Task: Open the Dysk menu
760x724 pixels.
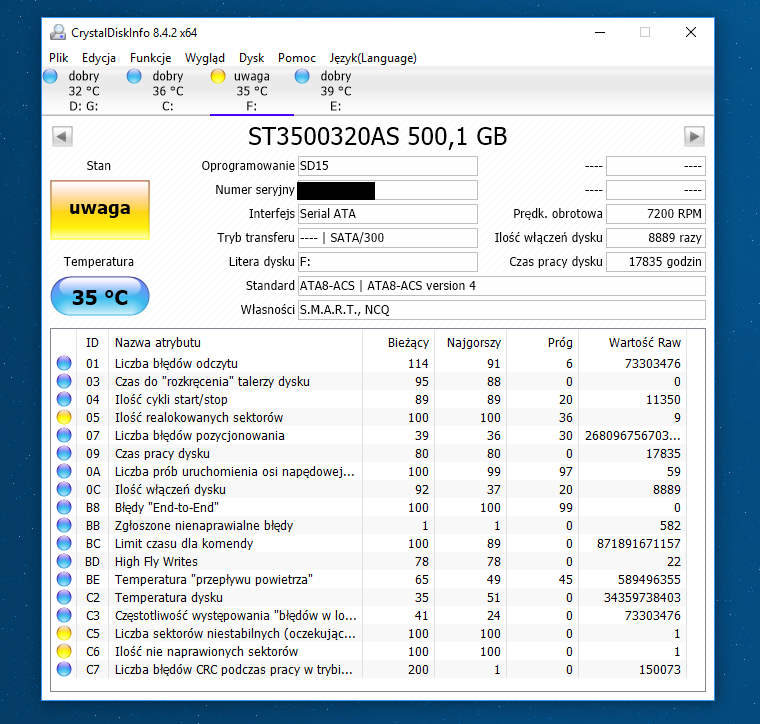Action: pos(251,58)
